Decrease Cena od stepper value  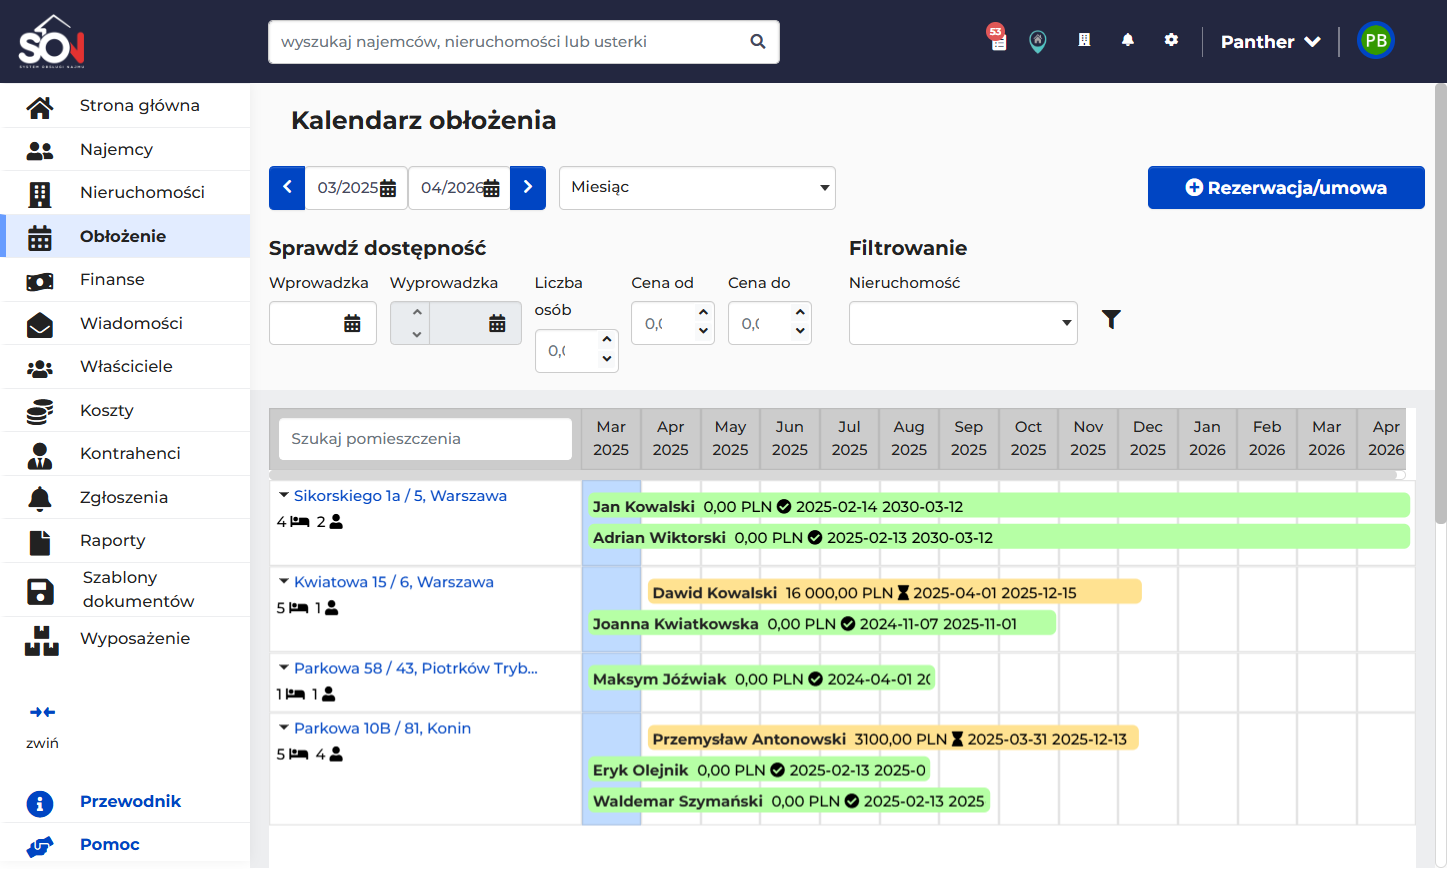[x=703, y=331]
